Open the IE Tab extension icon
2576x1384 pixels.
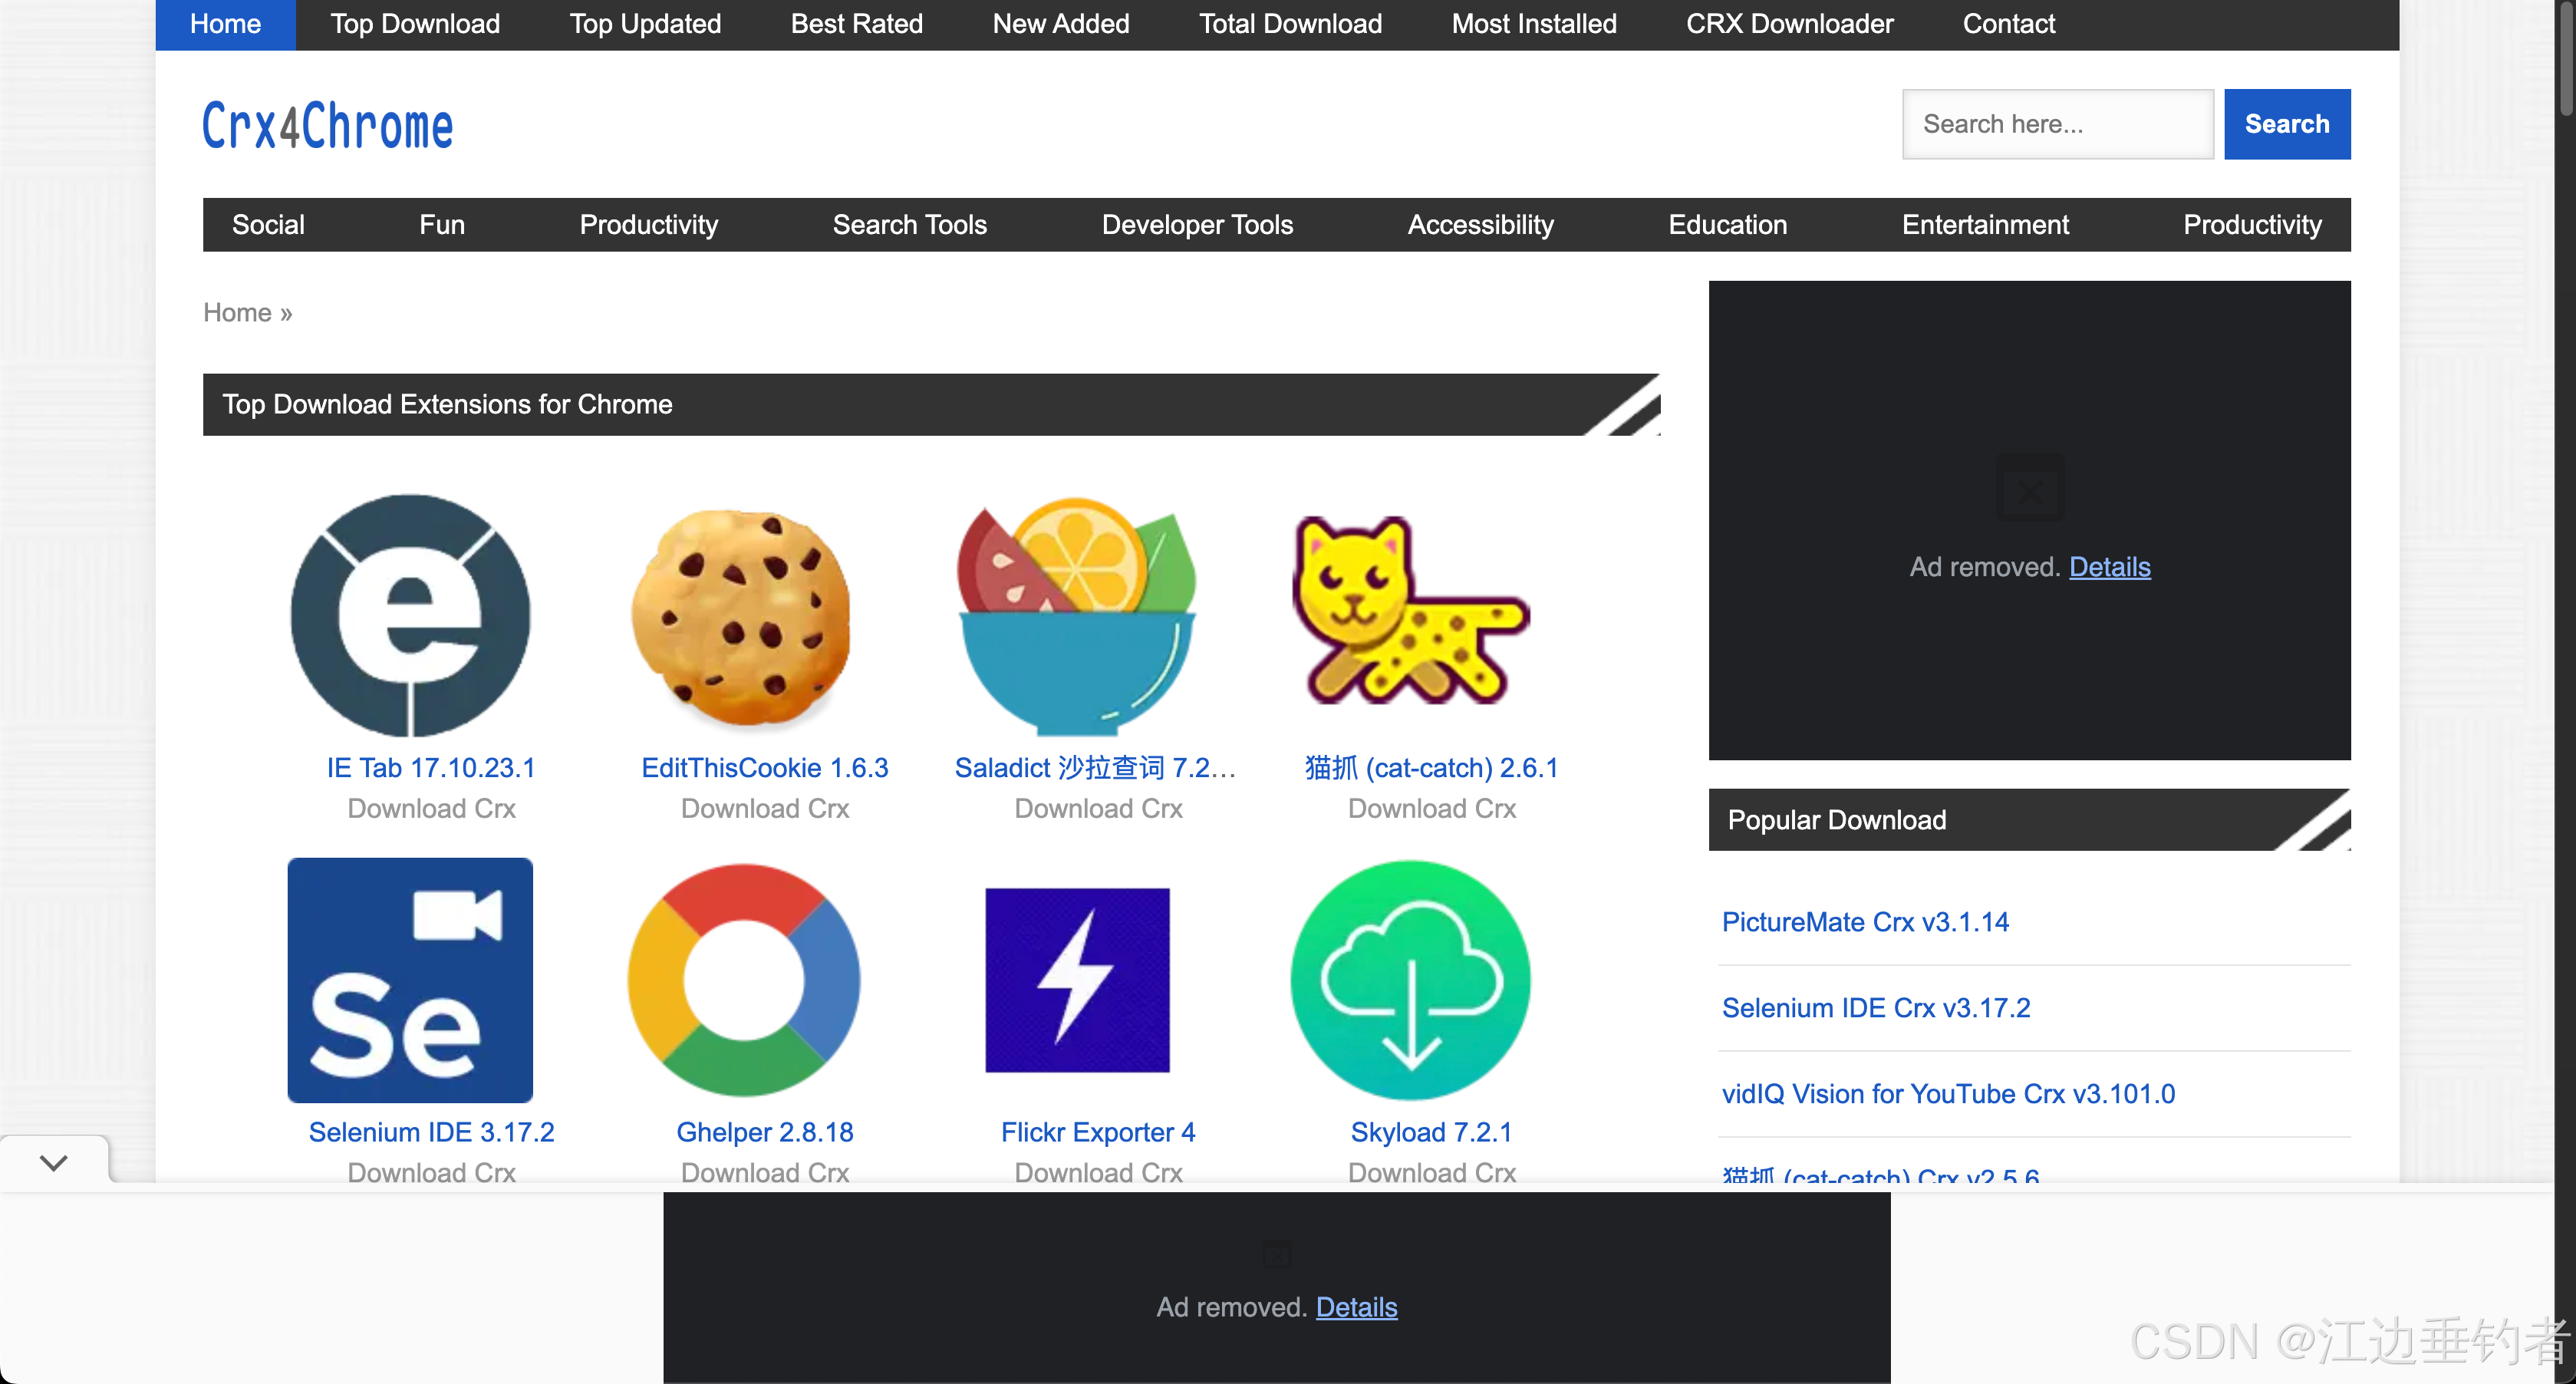pyautogui.click(x=410, y=615)
